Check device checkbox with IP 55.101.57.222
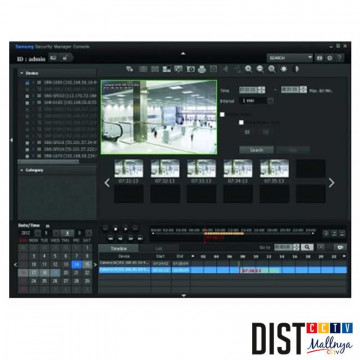This screenshot has height=360, width=360. pos(27,149)
